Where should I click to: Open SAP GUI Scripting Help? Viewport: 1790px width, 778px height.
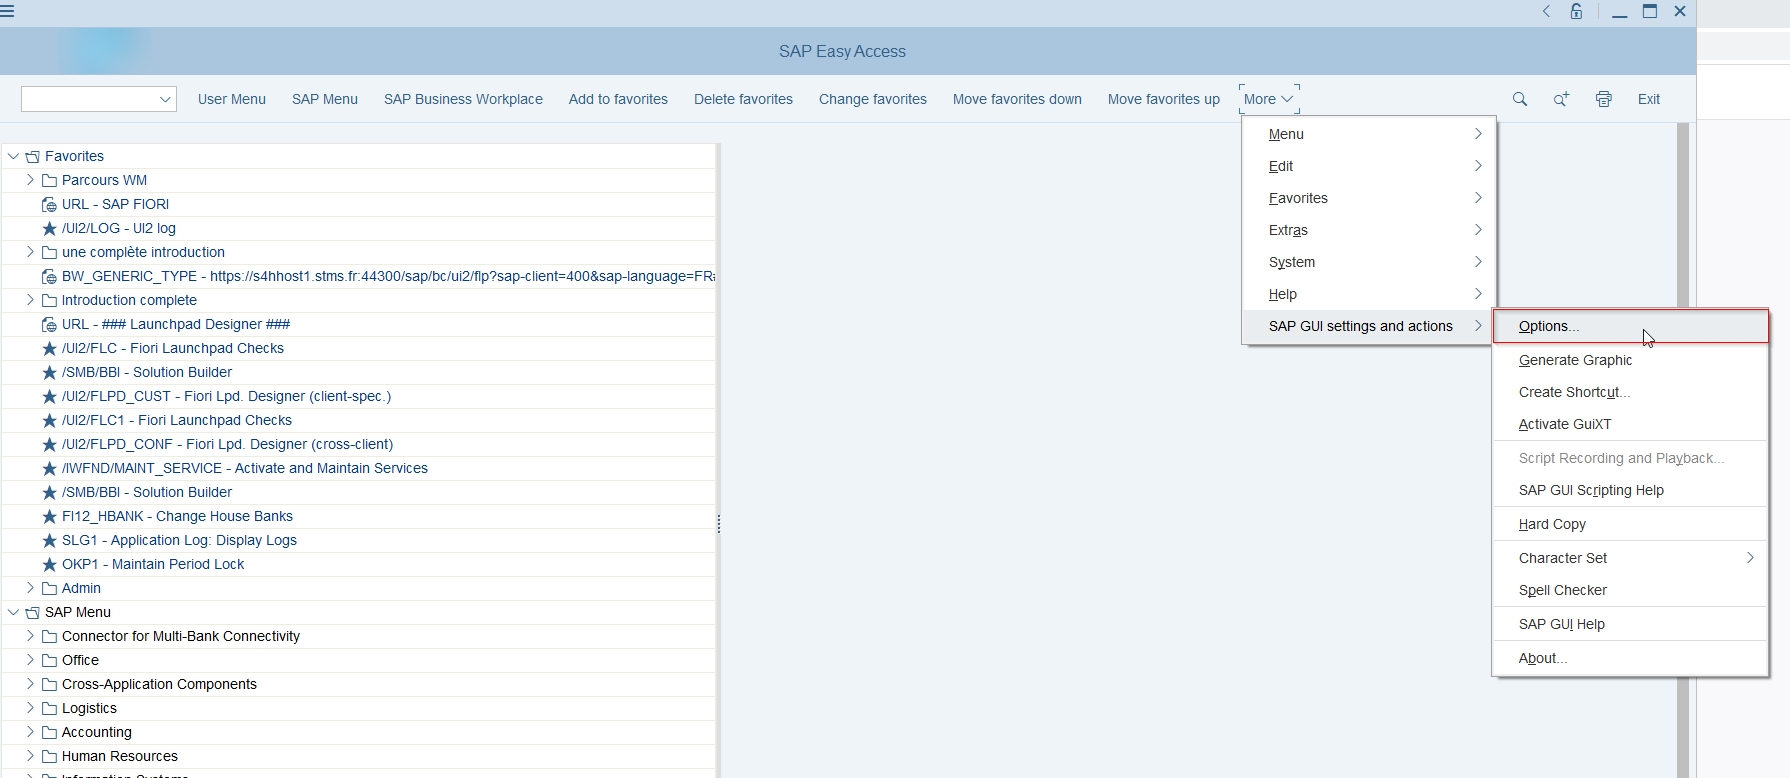point(1631,490)
